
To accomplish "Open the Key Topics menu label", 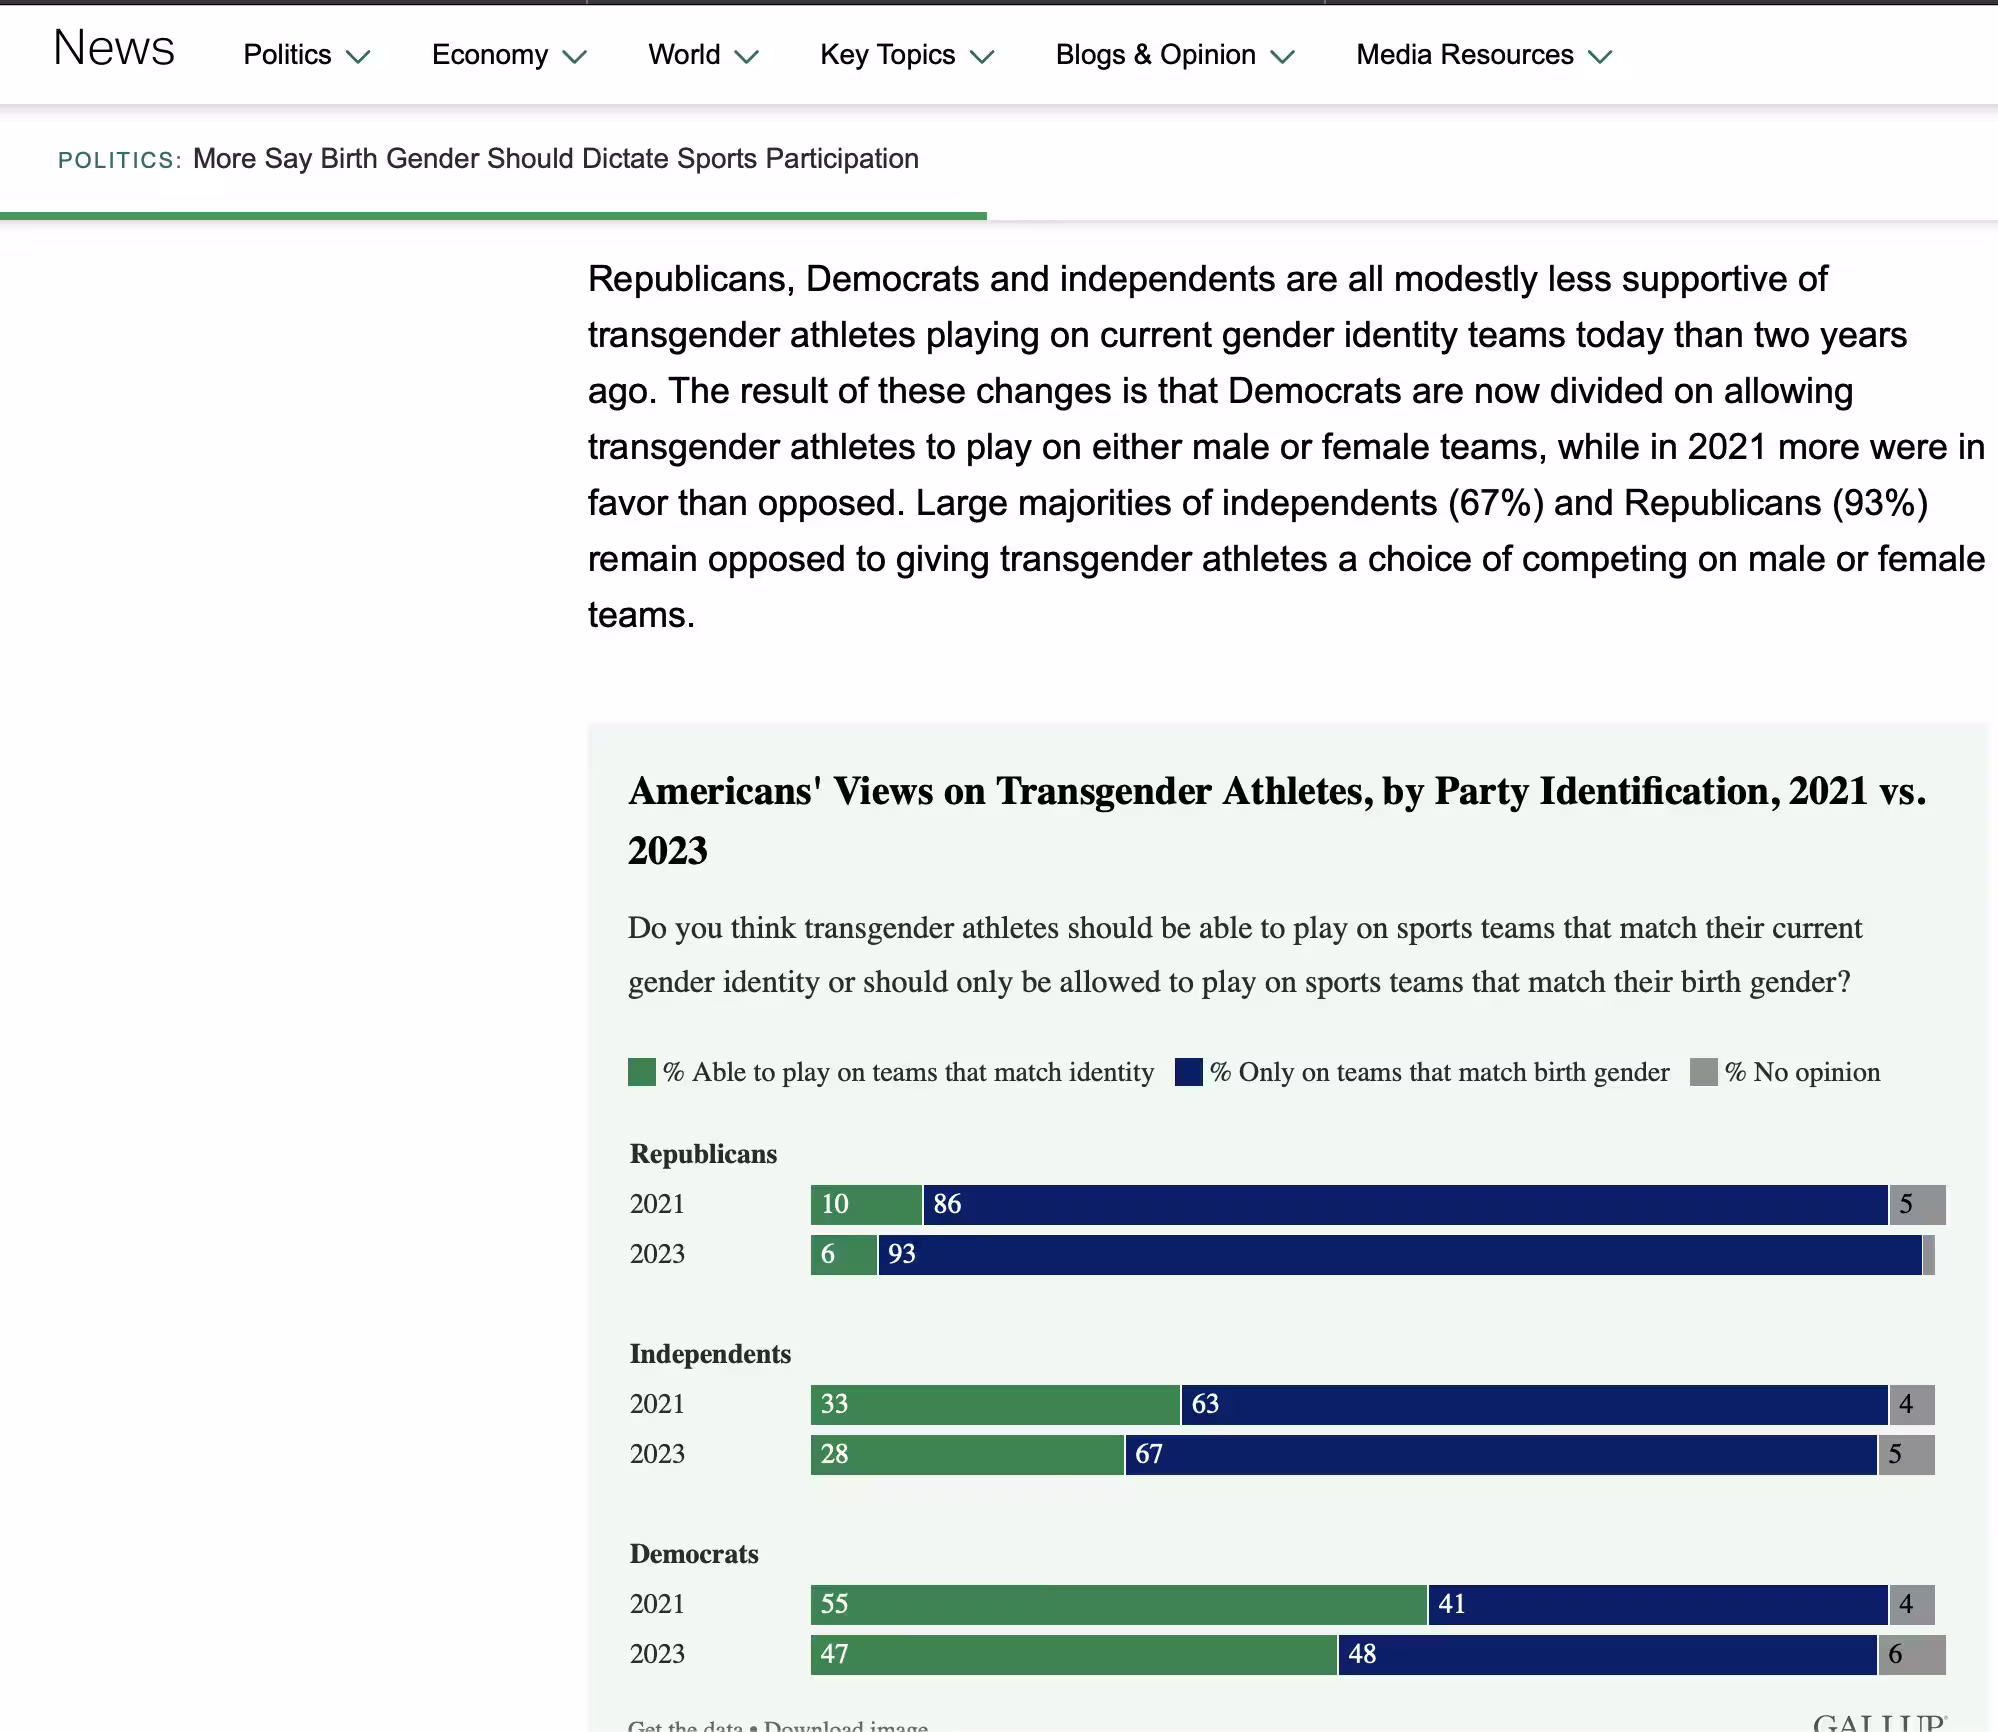I will [x=887, y=55].
